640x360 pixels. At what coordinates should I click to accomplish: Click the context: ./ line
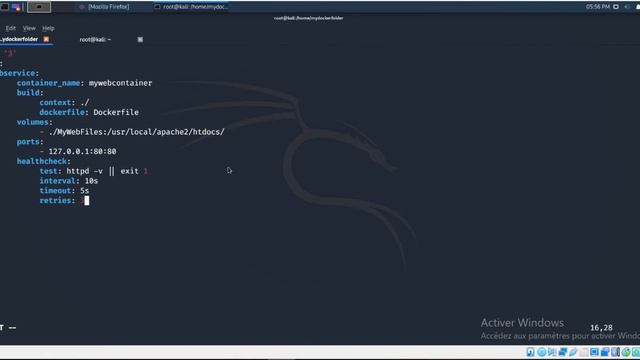tap(64, 102)
